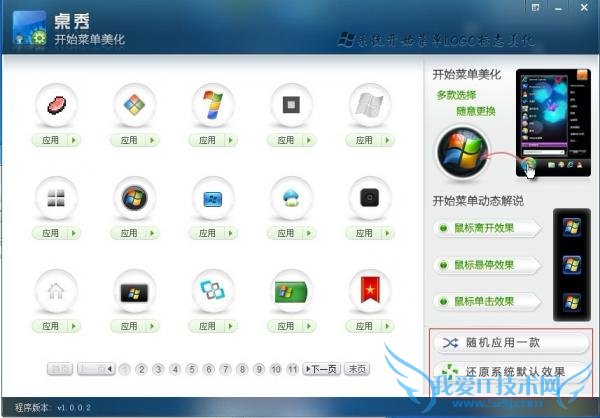Select the four-color diamond Windows logo icon
This screenshot has width=600, height=418.
click(x=135, y=104)
